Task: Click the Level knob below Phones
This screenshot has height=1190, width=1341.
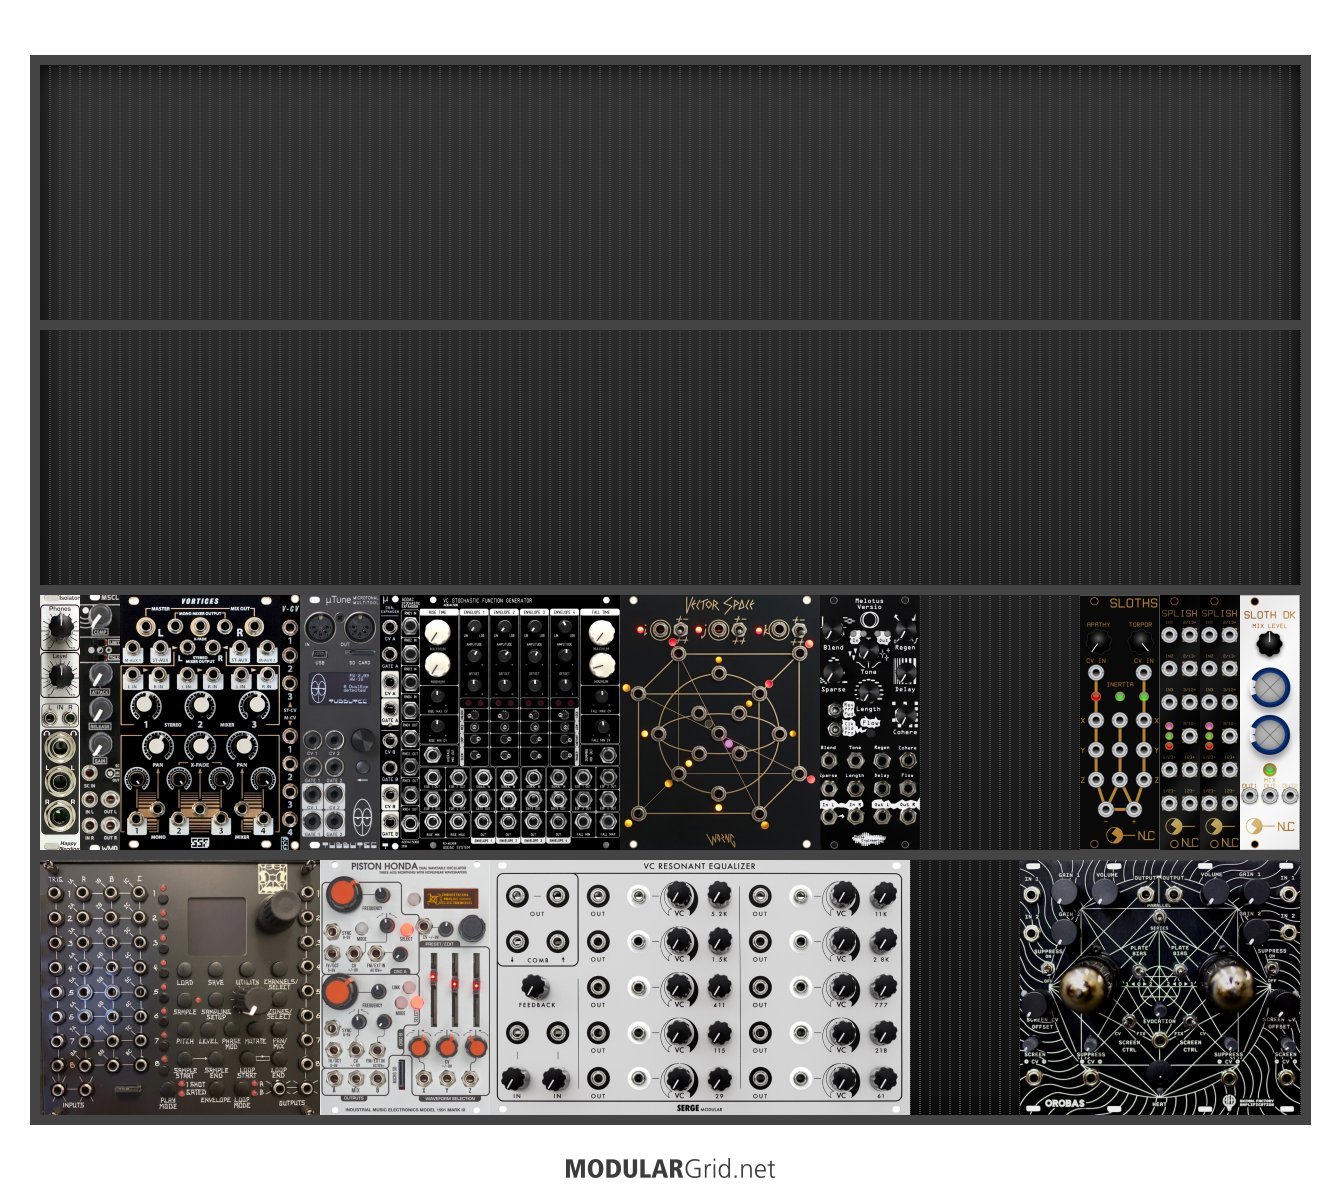Action: (x=61, y=674)
